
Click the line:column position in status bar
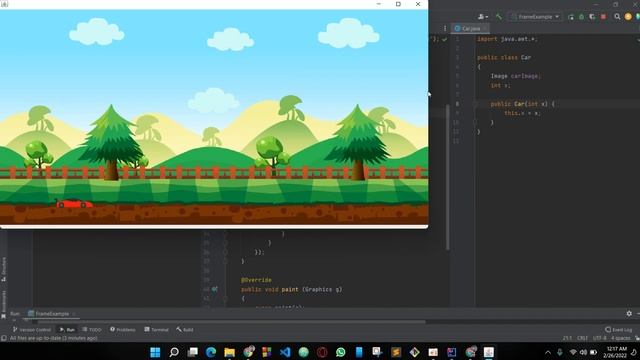pos(567,338)
